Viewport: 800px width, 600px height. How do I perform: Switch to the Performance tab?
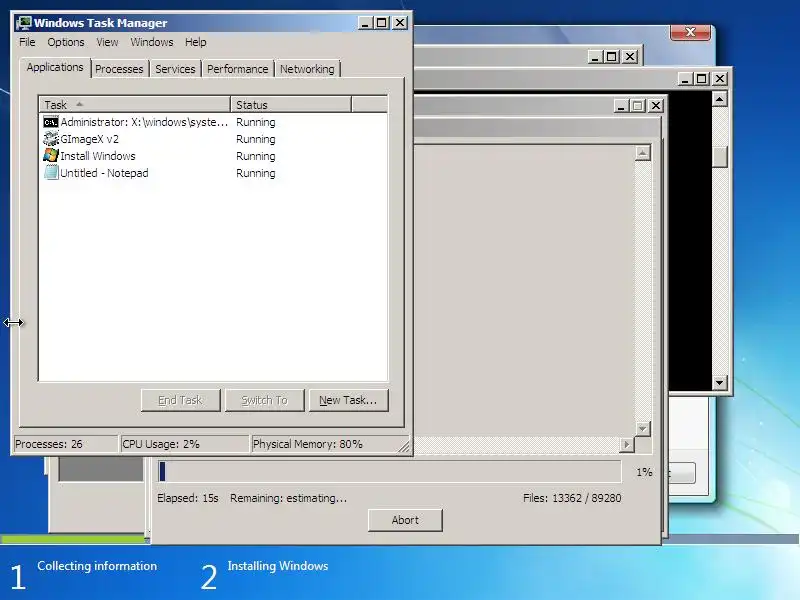coord(237,69)
